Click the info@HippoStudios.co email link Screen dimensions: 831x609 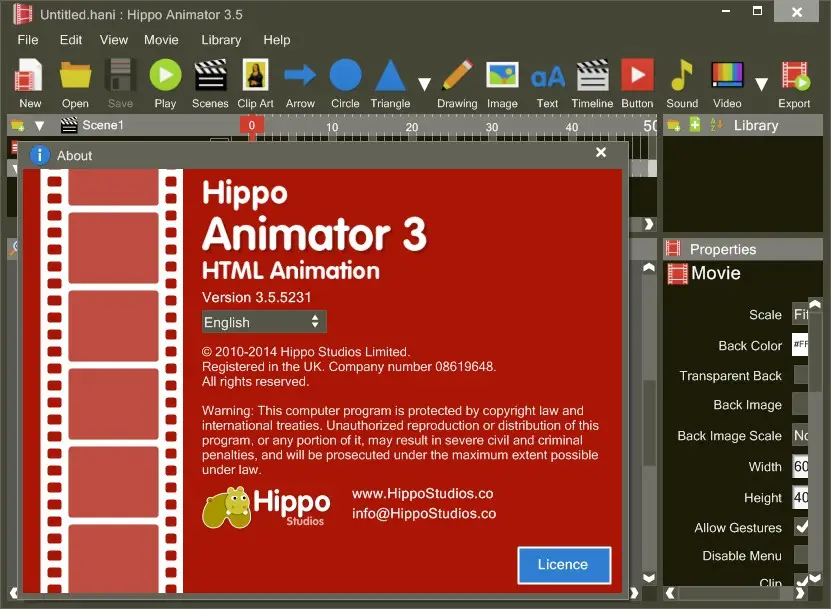(x=424, y=514)
